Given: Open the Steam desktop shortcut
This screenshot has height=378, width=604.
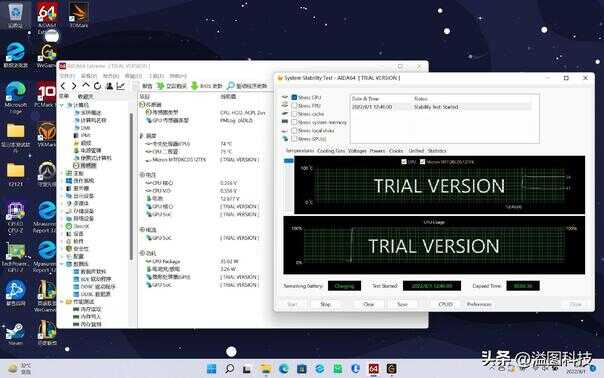Looking at the screenshot, I should pos(15,331).
